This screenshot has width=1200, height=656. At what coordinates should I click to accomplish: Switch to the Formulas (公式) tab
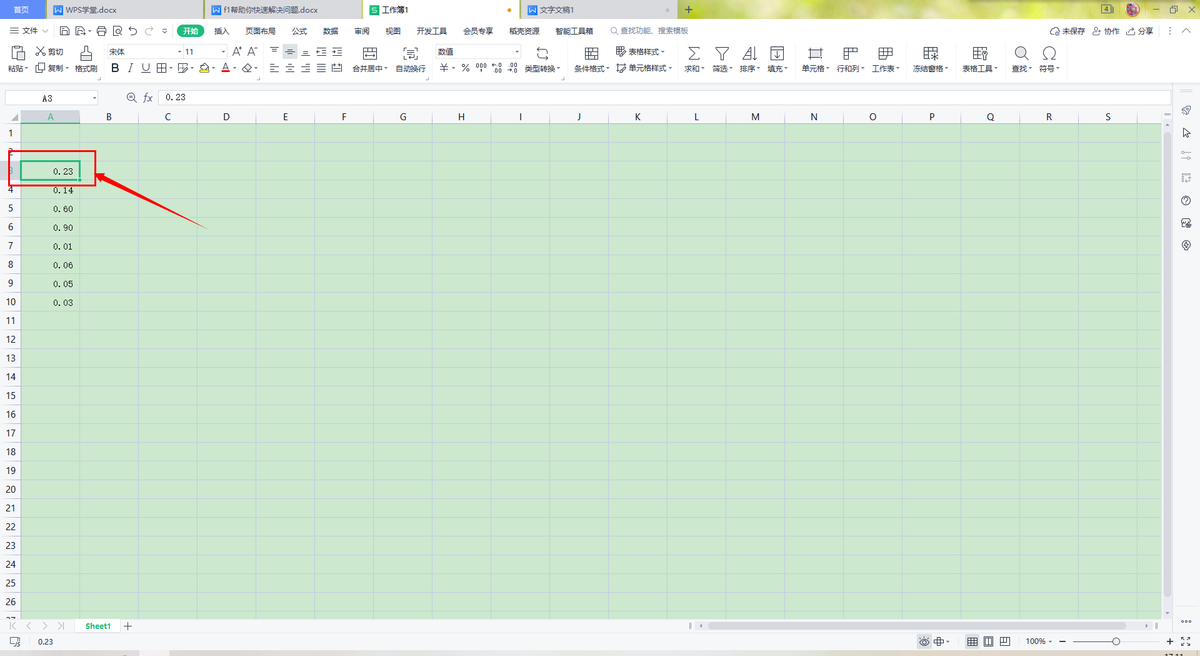coord(299,31)
